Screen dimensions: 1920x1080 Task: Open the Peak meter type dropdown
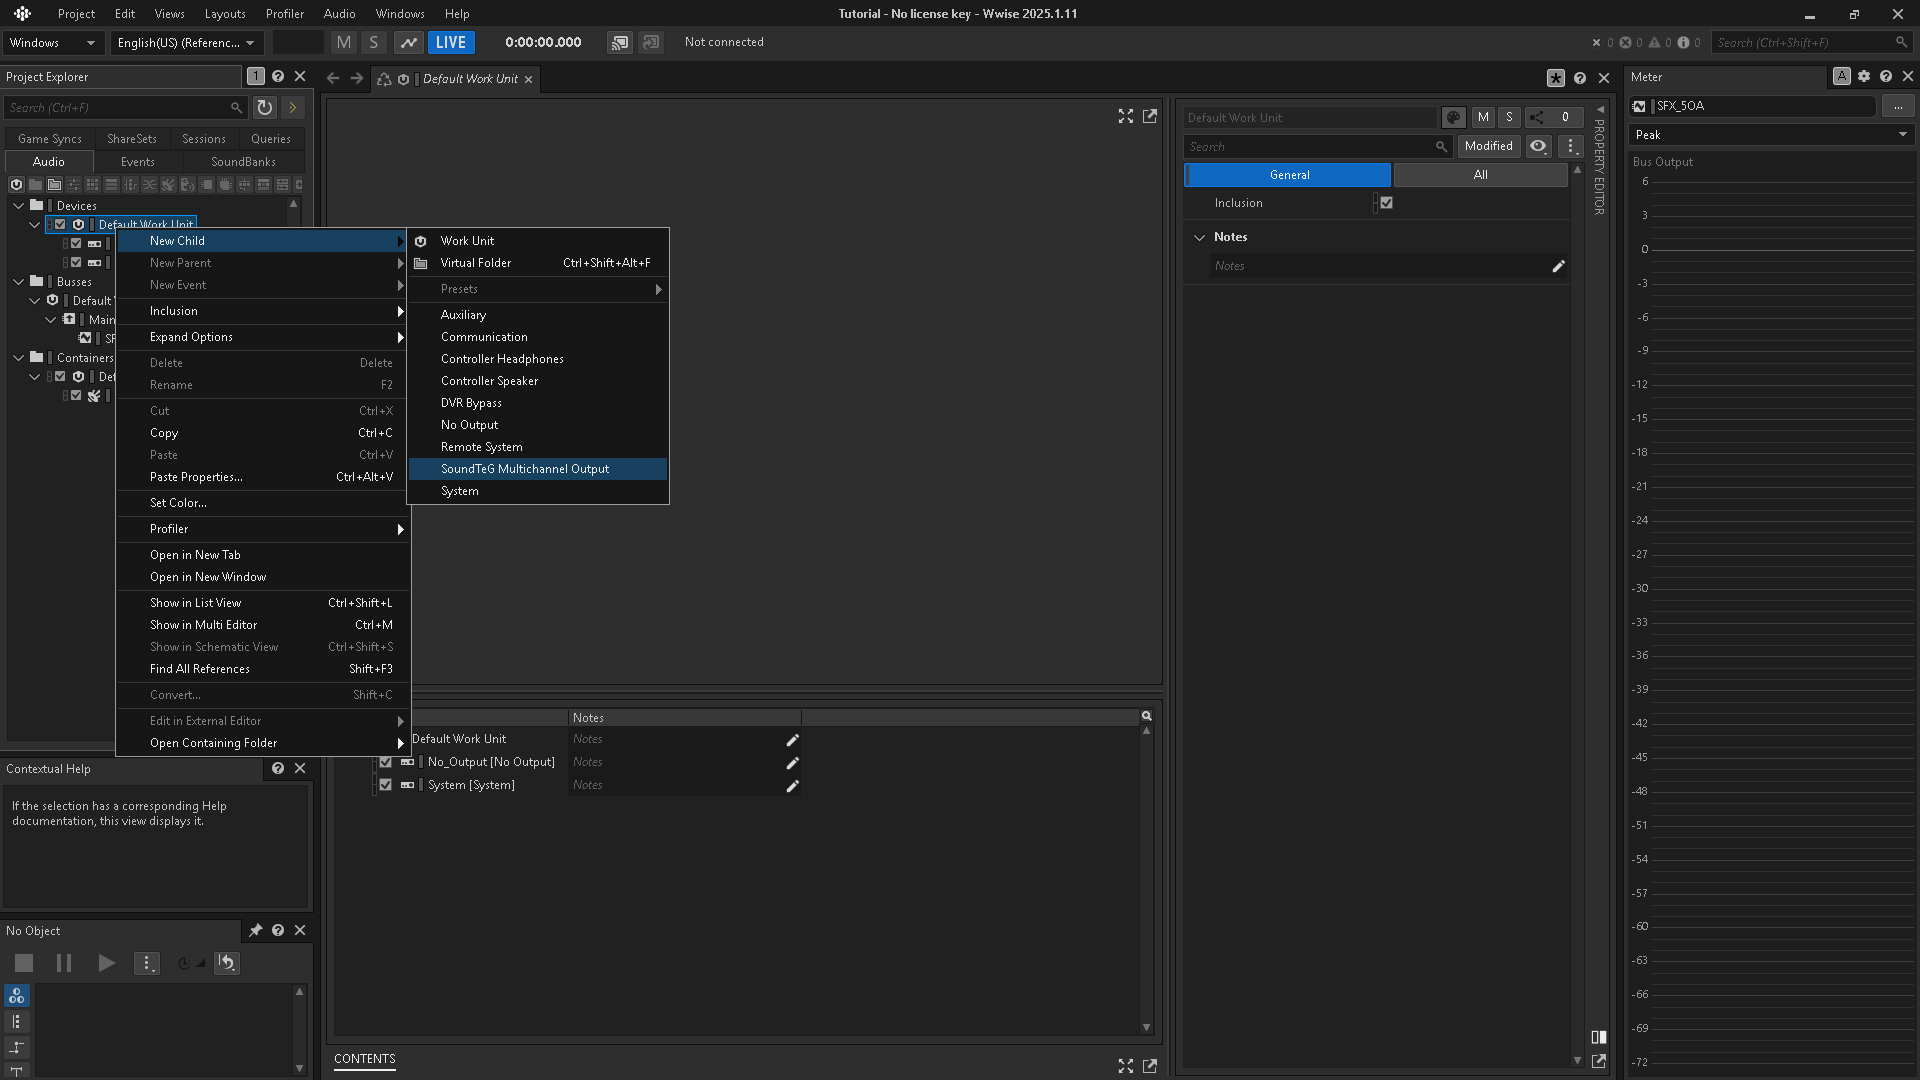coord(1771,135)
